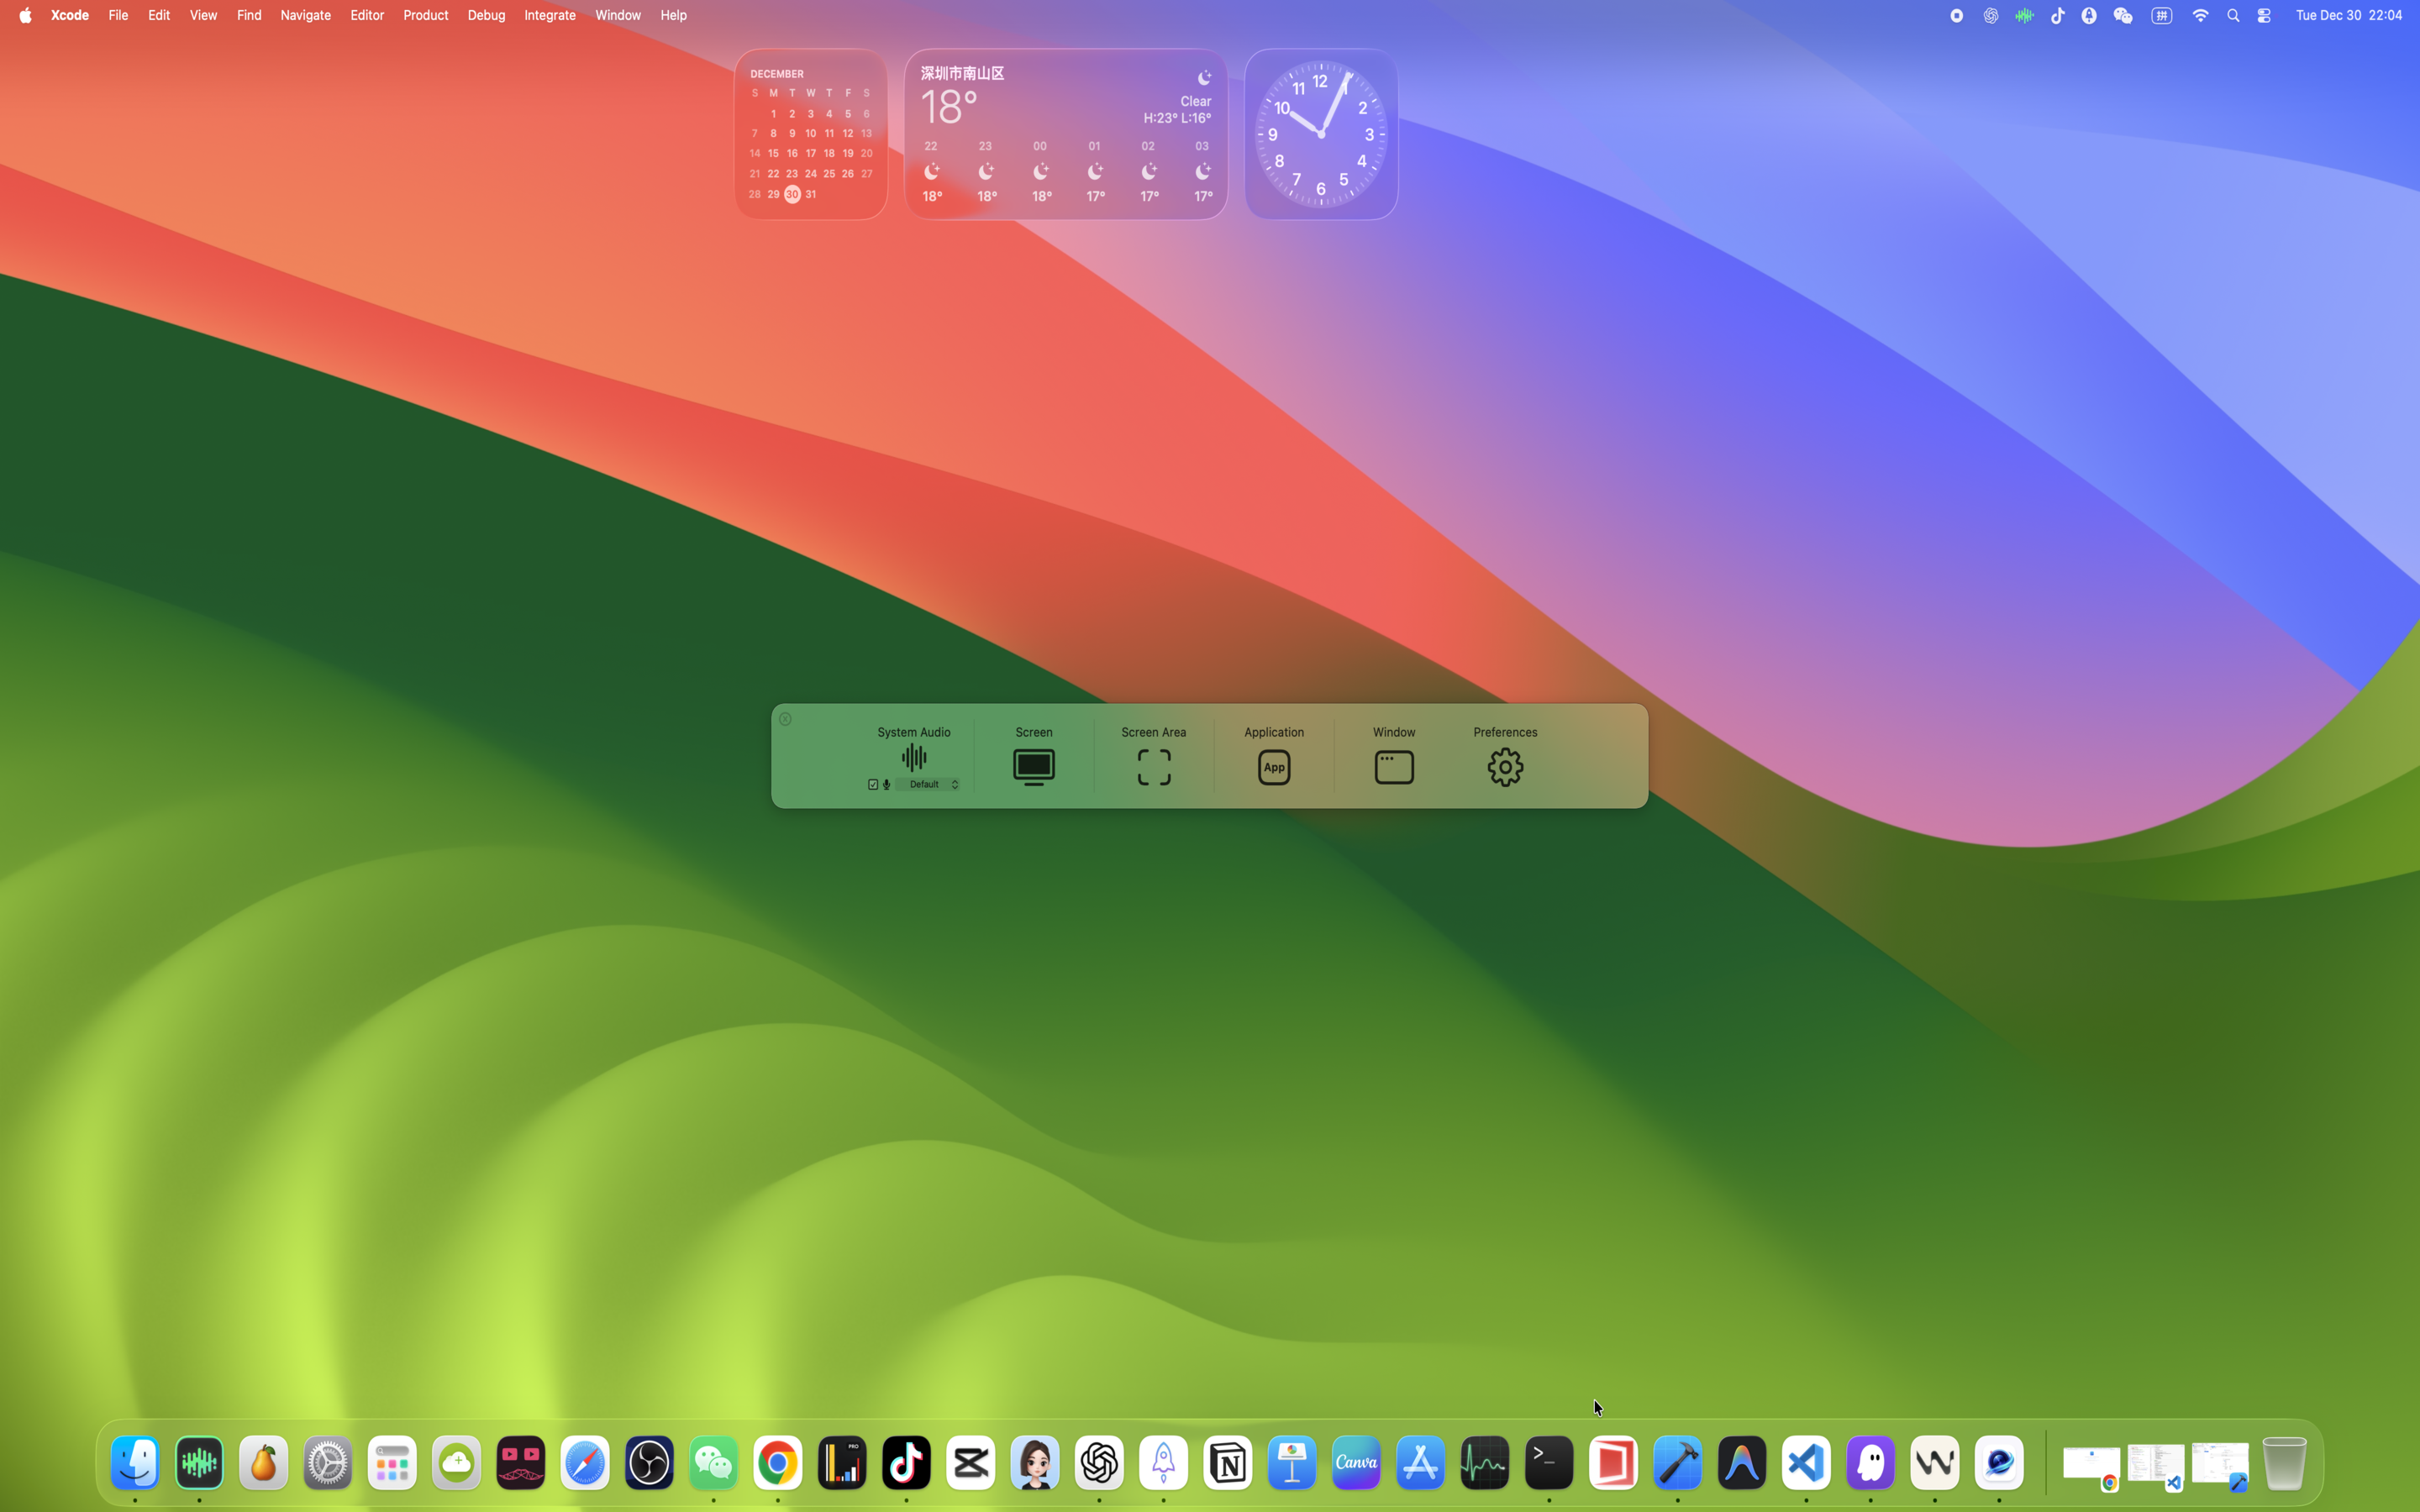The width and height of the screenshot is (2420, 1512).
Task: Launch Terminal from the Dock
Action: coord(1548,1463)
